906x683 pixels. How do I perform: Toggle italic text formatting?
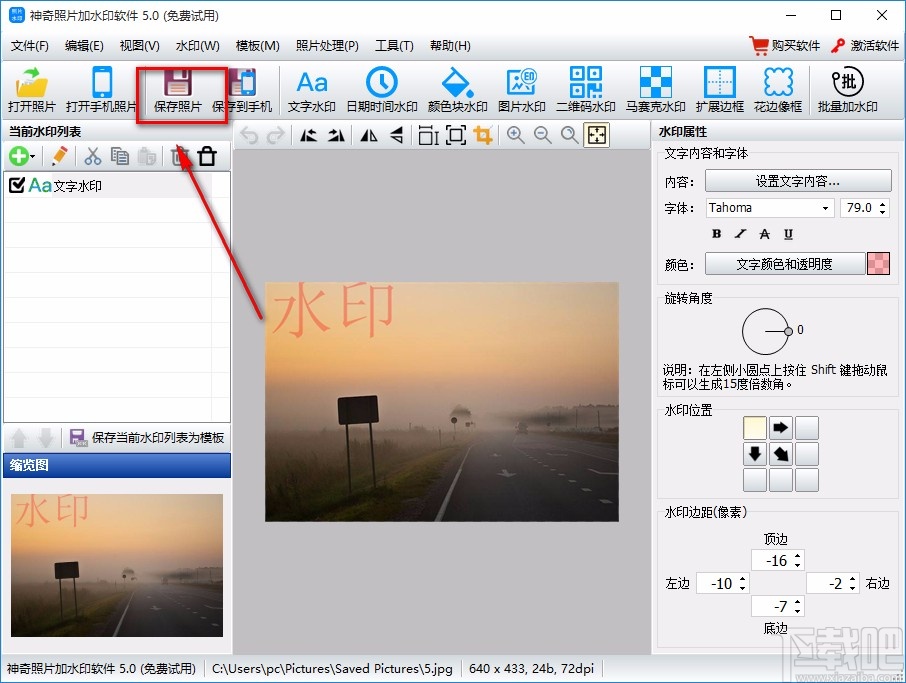click(x=740, y=233)
